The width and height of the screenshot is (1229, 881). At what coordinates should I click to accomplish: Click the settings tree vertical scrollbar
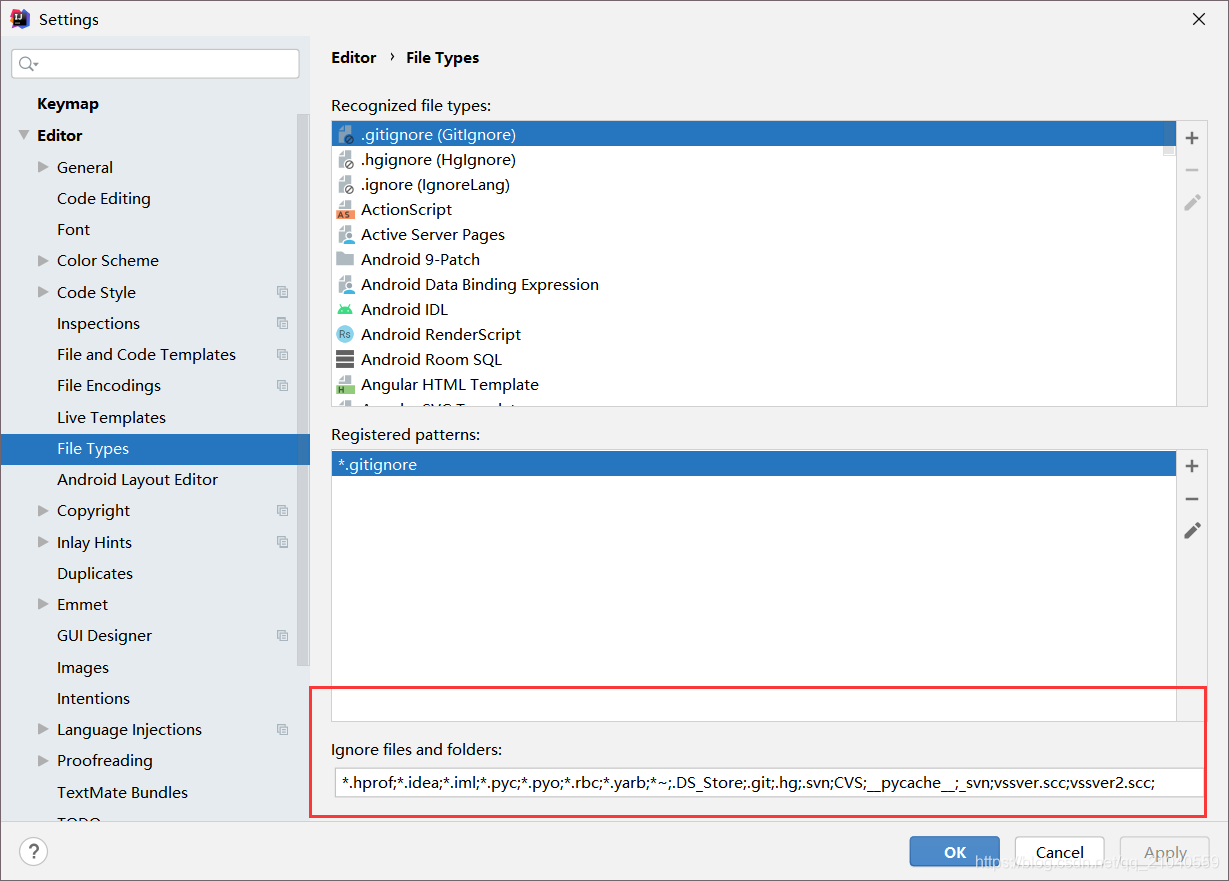click(303, 390)
